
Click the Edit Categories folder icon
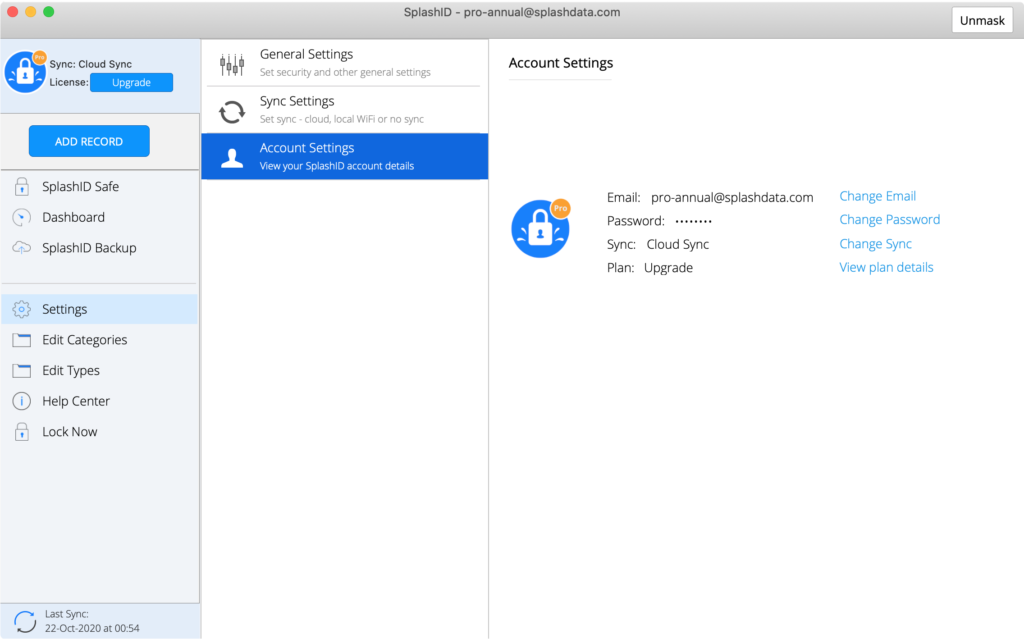point(21,340)
